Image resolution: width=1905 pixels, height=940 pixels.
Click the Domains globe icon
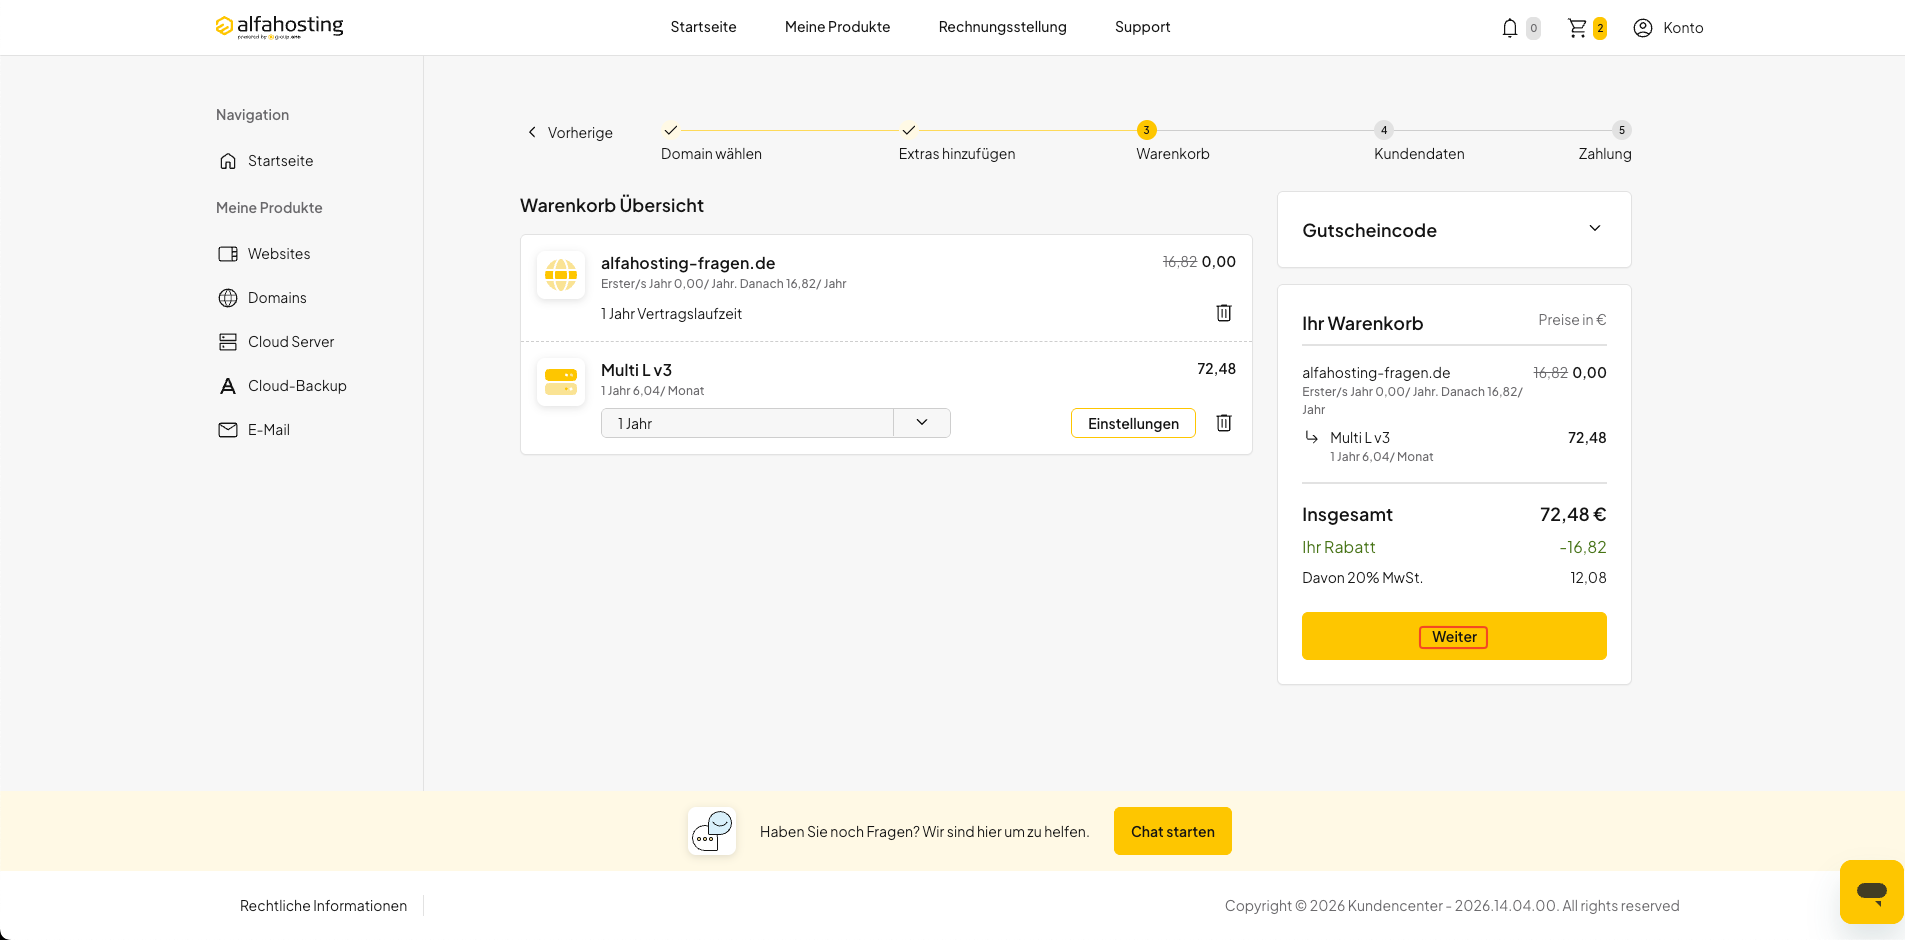pos(228,298)
